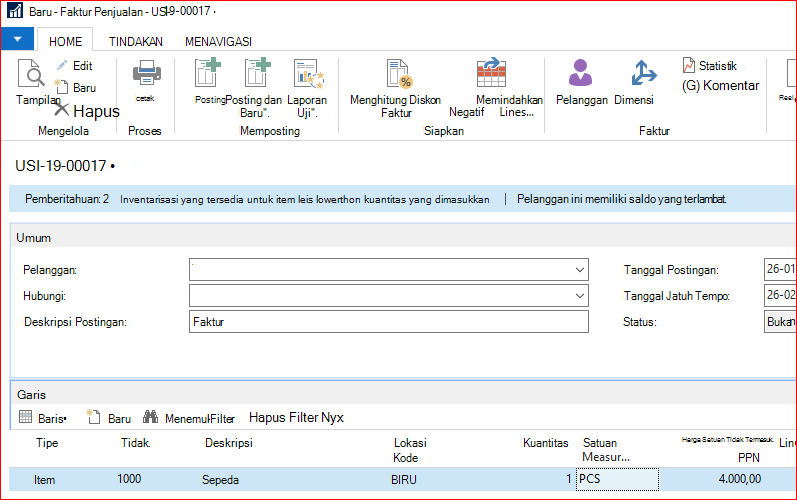Select the 4.000,00 unit price cell
The image size is (797, 500).
click(x=740, y=479)
